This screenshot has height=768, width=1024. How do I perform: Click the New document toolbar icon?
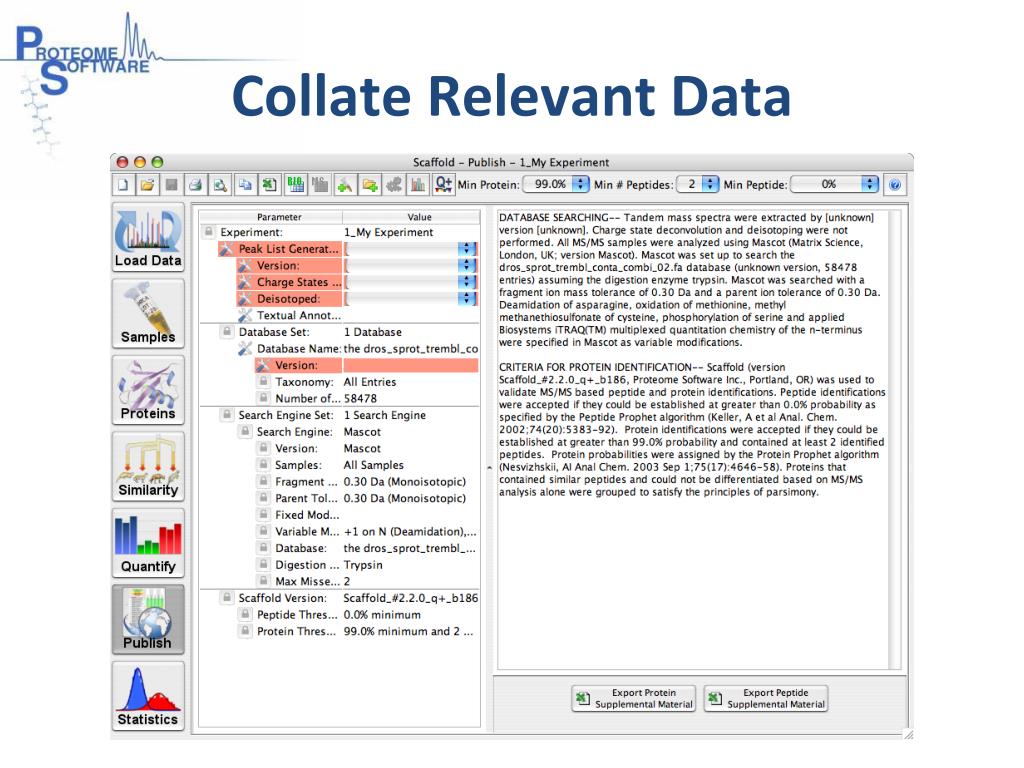123,185
